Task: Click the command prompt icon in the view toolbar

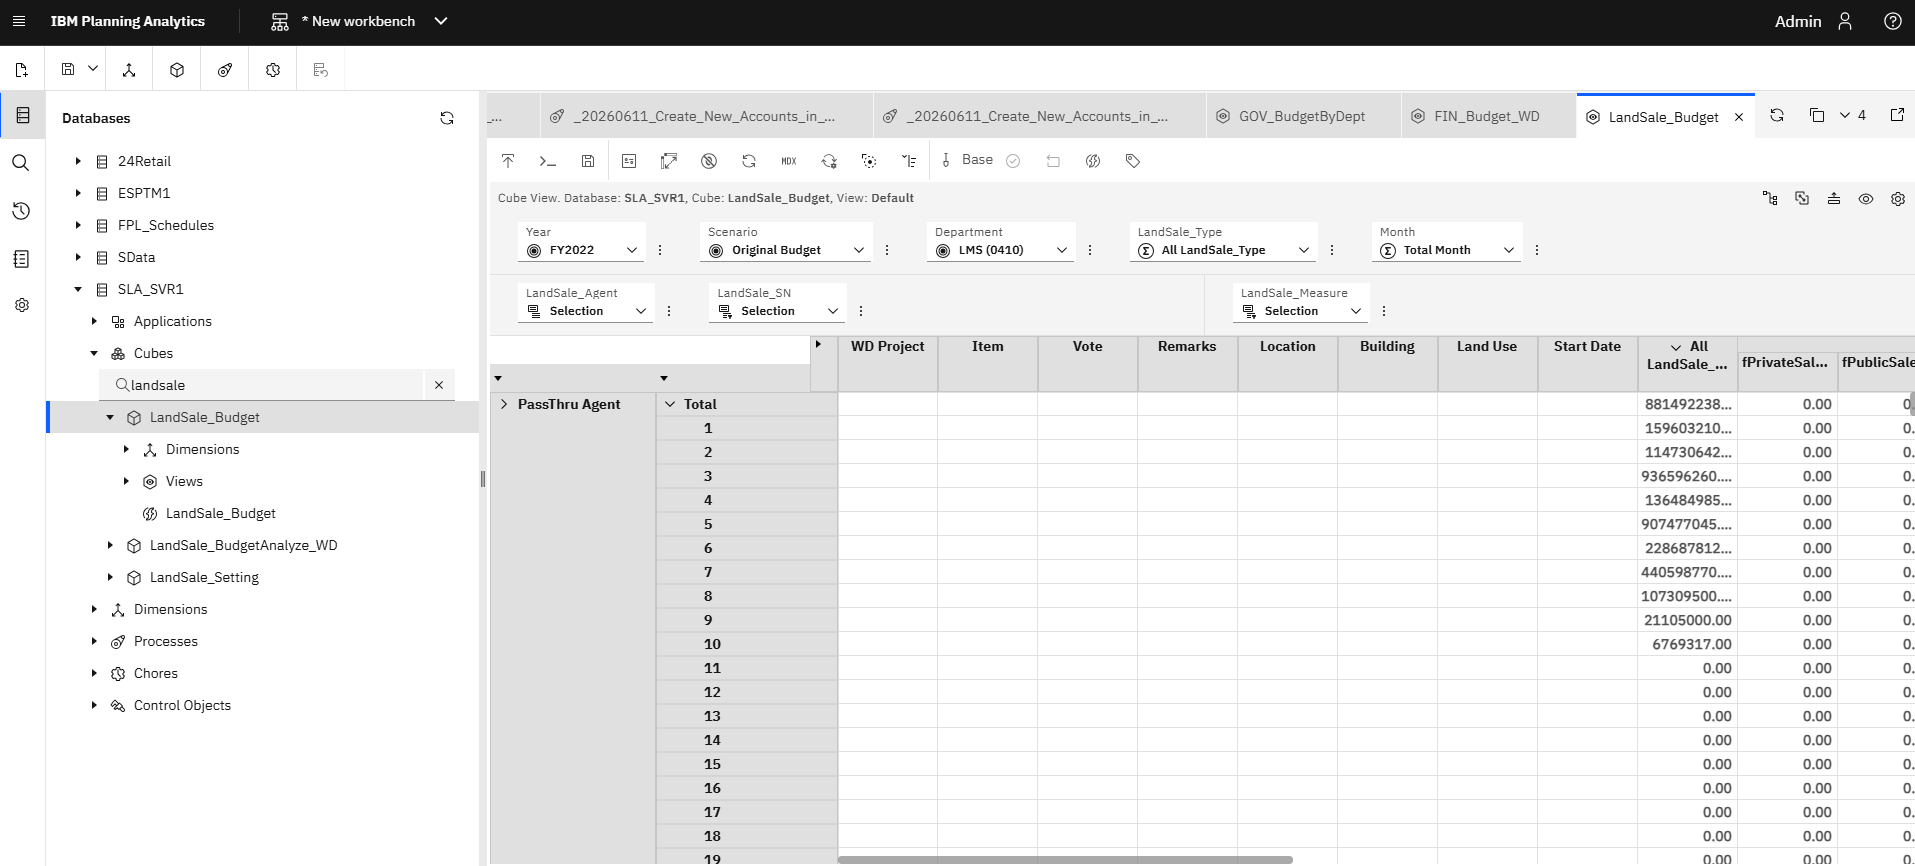Action: click(x=547, y=160)
